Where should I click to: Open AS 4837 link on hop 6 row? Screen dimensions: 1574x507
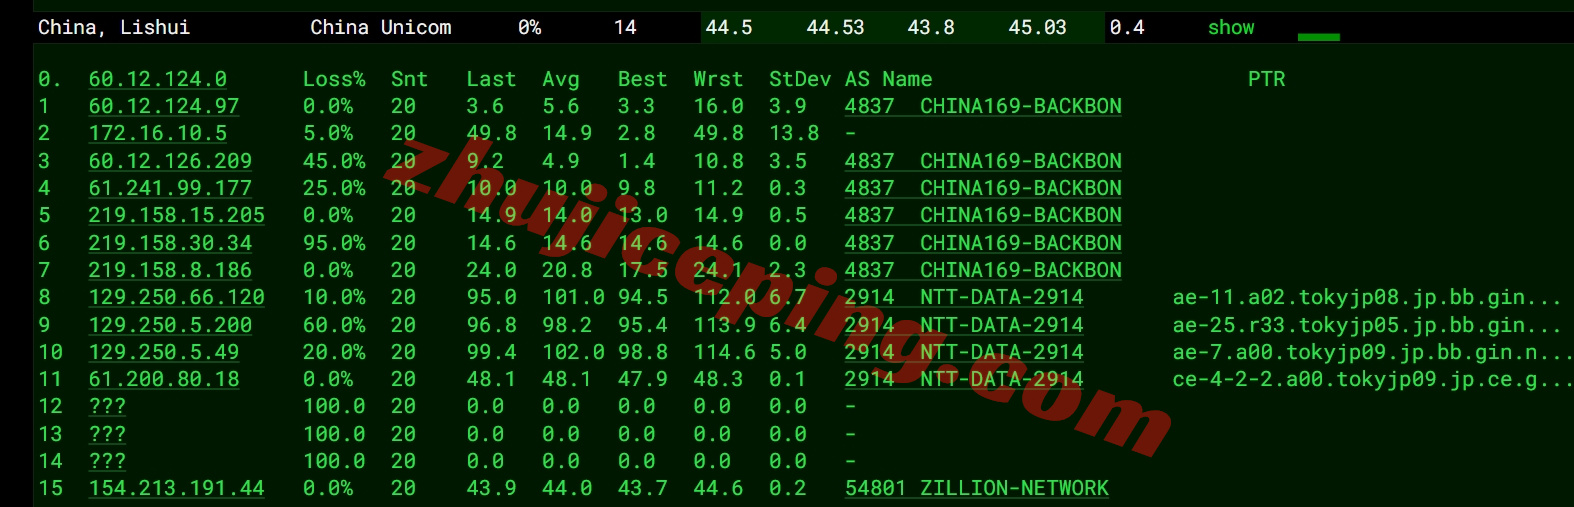tap(983, 243)
